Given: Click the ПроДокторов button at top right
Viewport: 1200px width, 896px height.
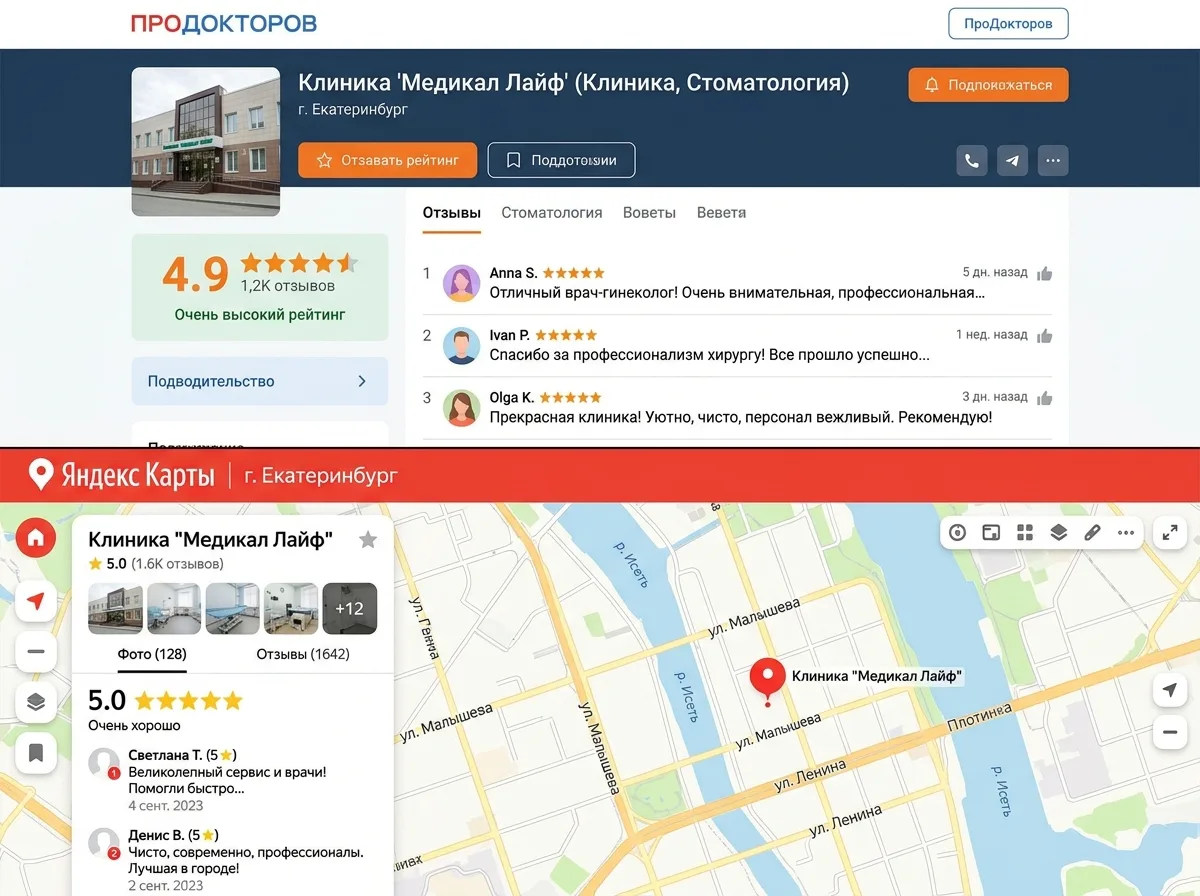Looking at the screenshot, I should click(1008, 23).
